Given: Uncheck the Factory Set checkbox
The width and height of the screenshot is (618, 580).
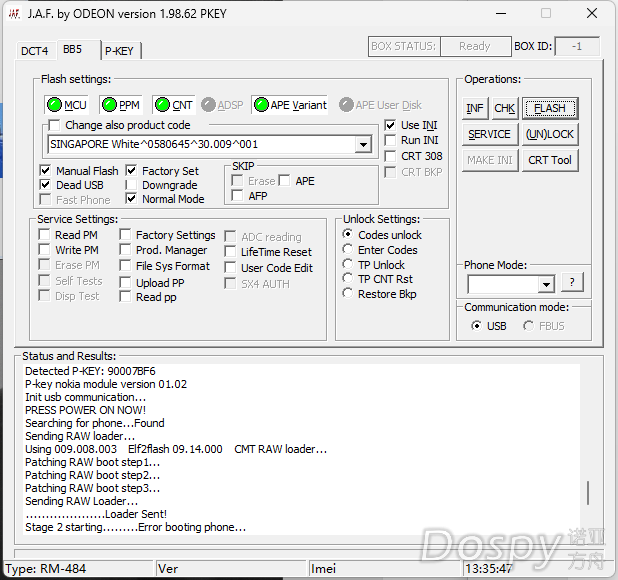Looking at the screenshot, I should click(x=131, y=171).
